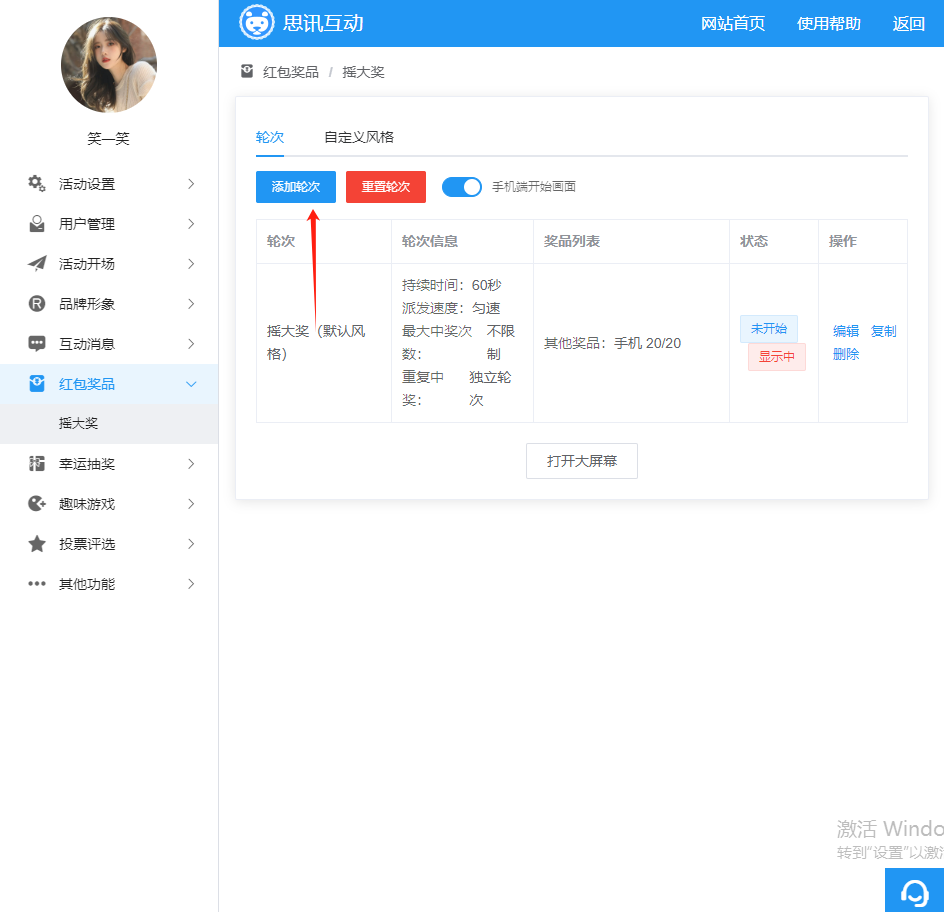Switch to the 轮次 tab

pos(270,137)
